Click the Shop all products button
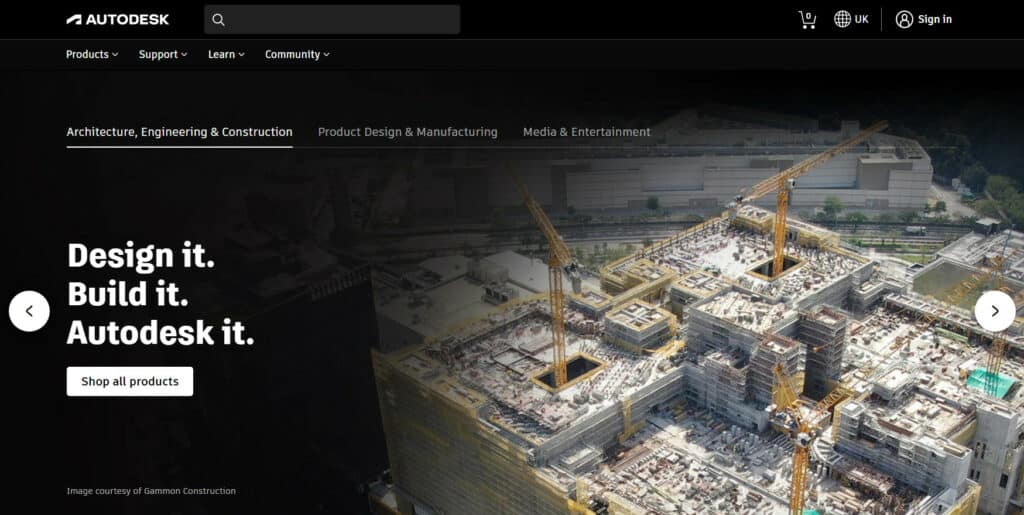 (x=130, y=381)
